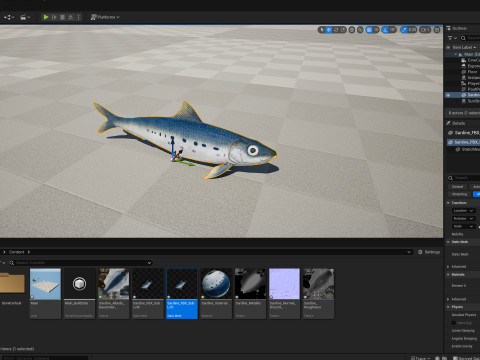The width and height of the screenshot is (480, 360).
Task: Select the PlayerStart actor in Outliner
Action: pyautogui.click(x=471, y=83)
